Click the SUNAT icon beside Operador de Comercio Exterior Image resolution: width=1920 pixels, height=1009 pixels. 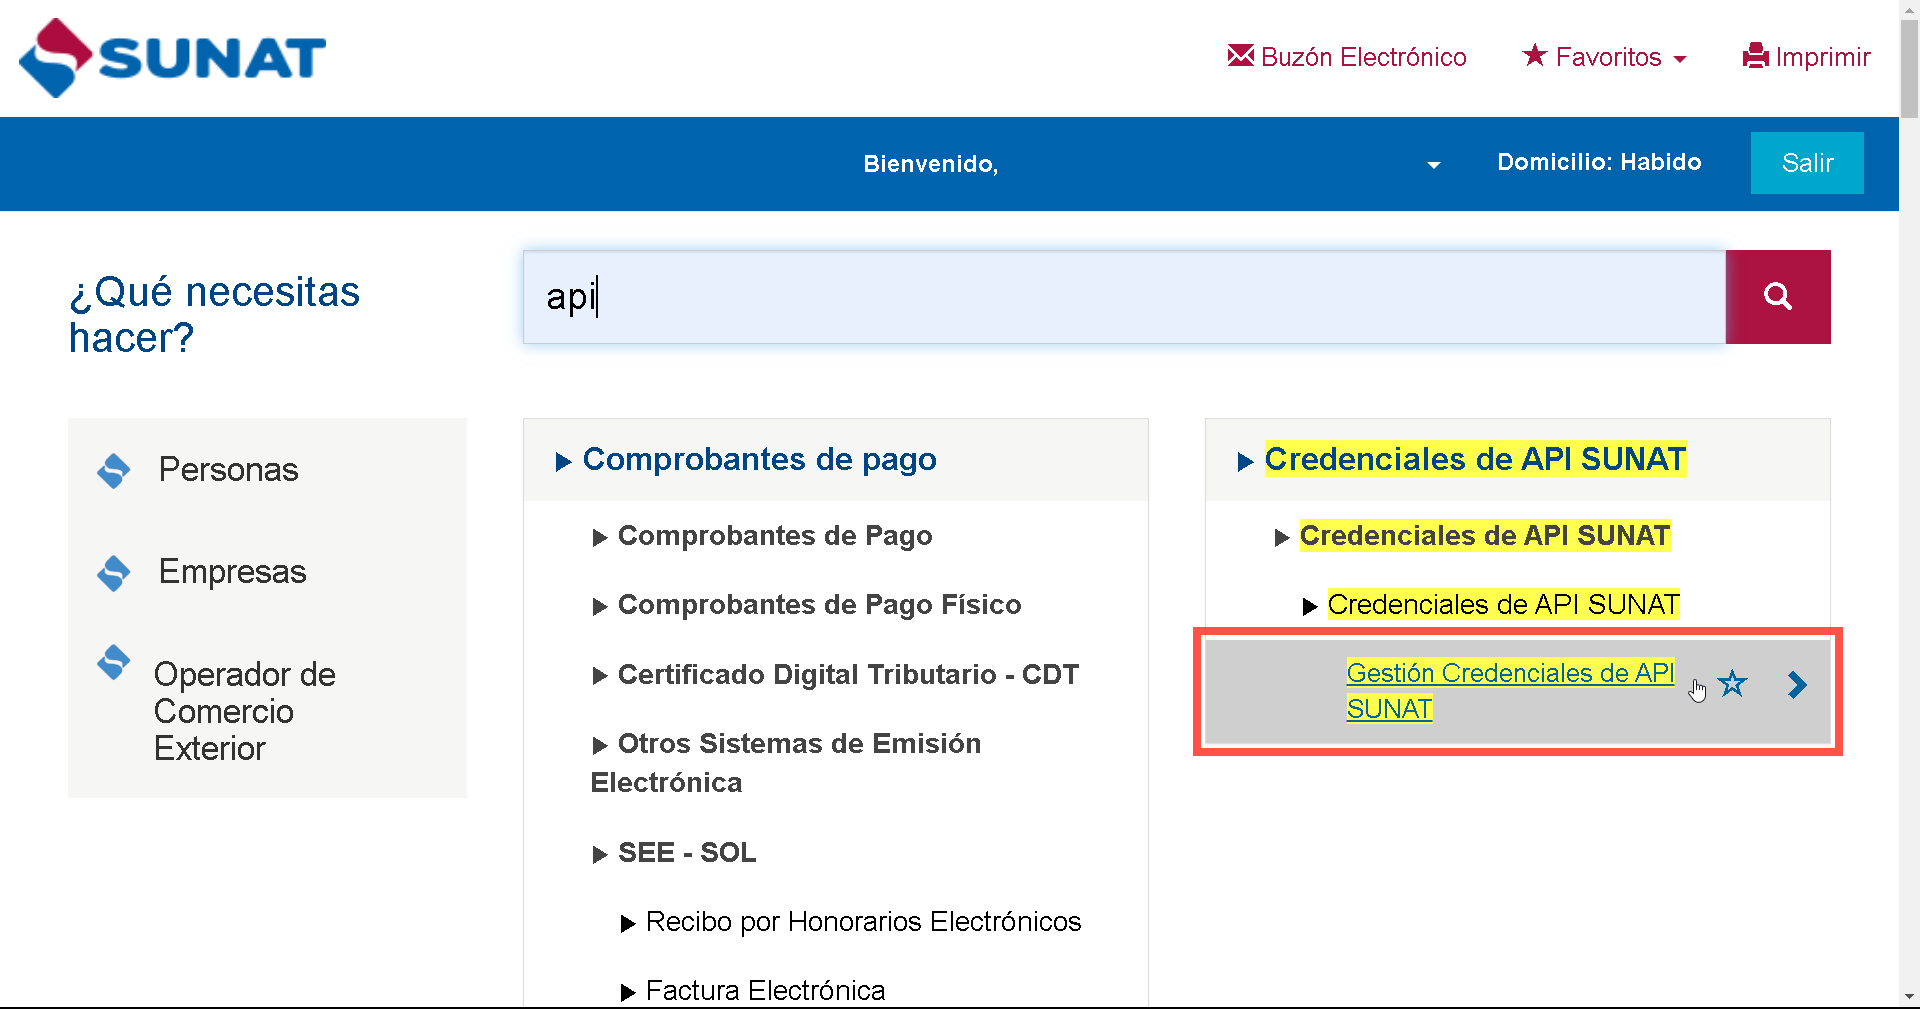coord(114,662)
